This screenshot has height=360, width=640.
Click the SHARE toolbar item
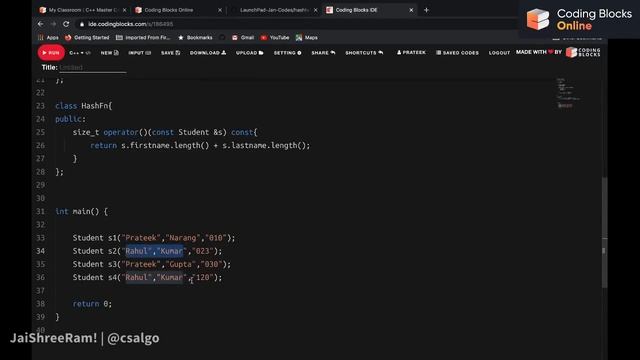coord(323,53)
